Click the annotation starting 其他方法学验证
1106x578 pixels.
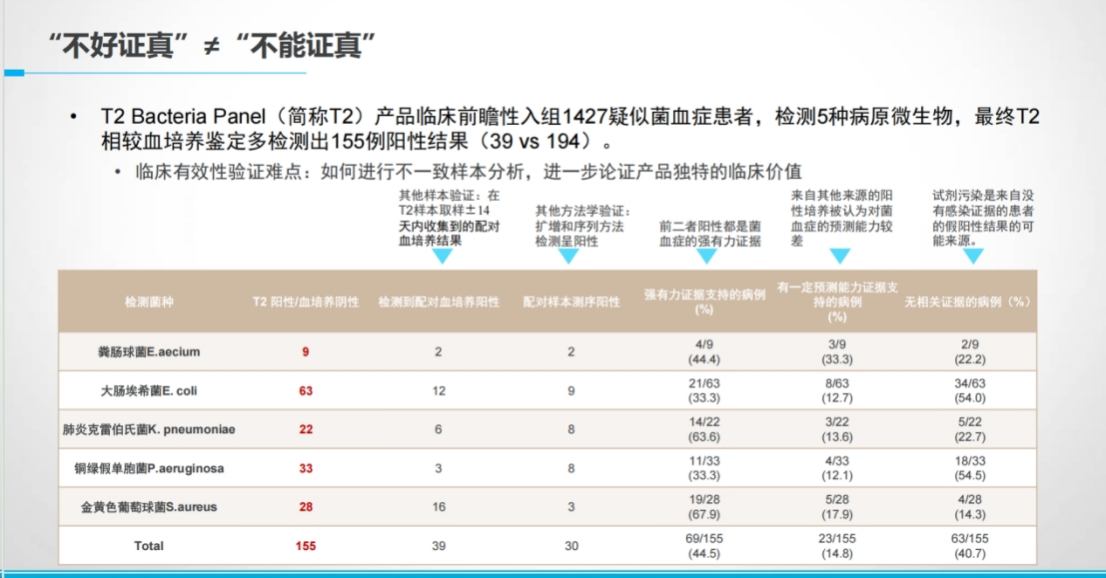tap(583, 226)
